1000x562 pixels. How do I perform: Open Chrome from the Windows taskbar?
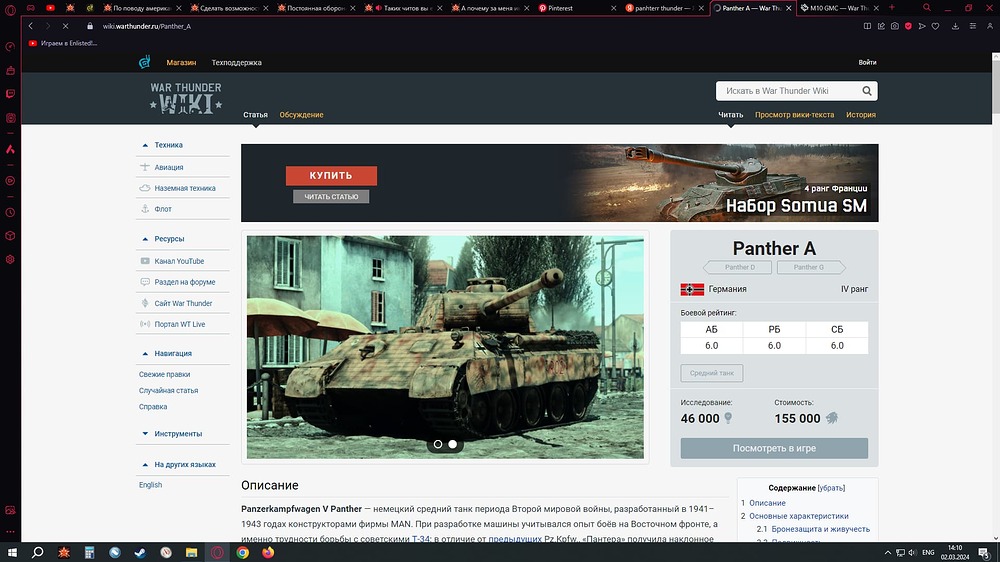click(x=242, y=552)
